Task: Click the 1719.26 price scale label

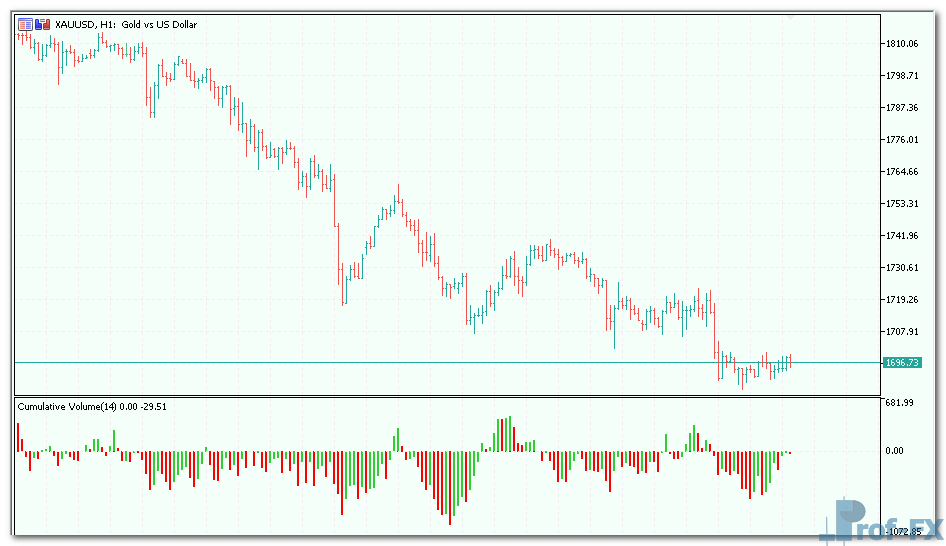Action: coord(901,299)
